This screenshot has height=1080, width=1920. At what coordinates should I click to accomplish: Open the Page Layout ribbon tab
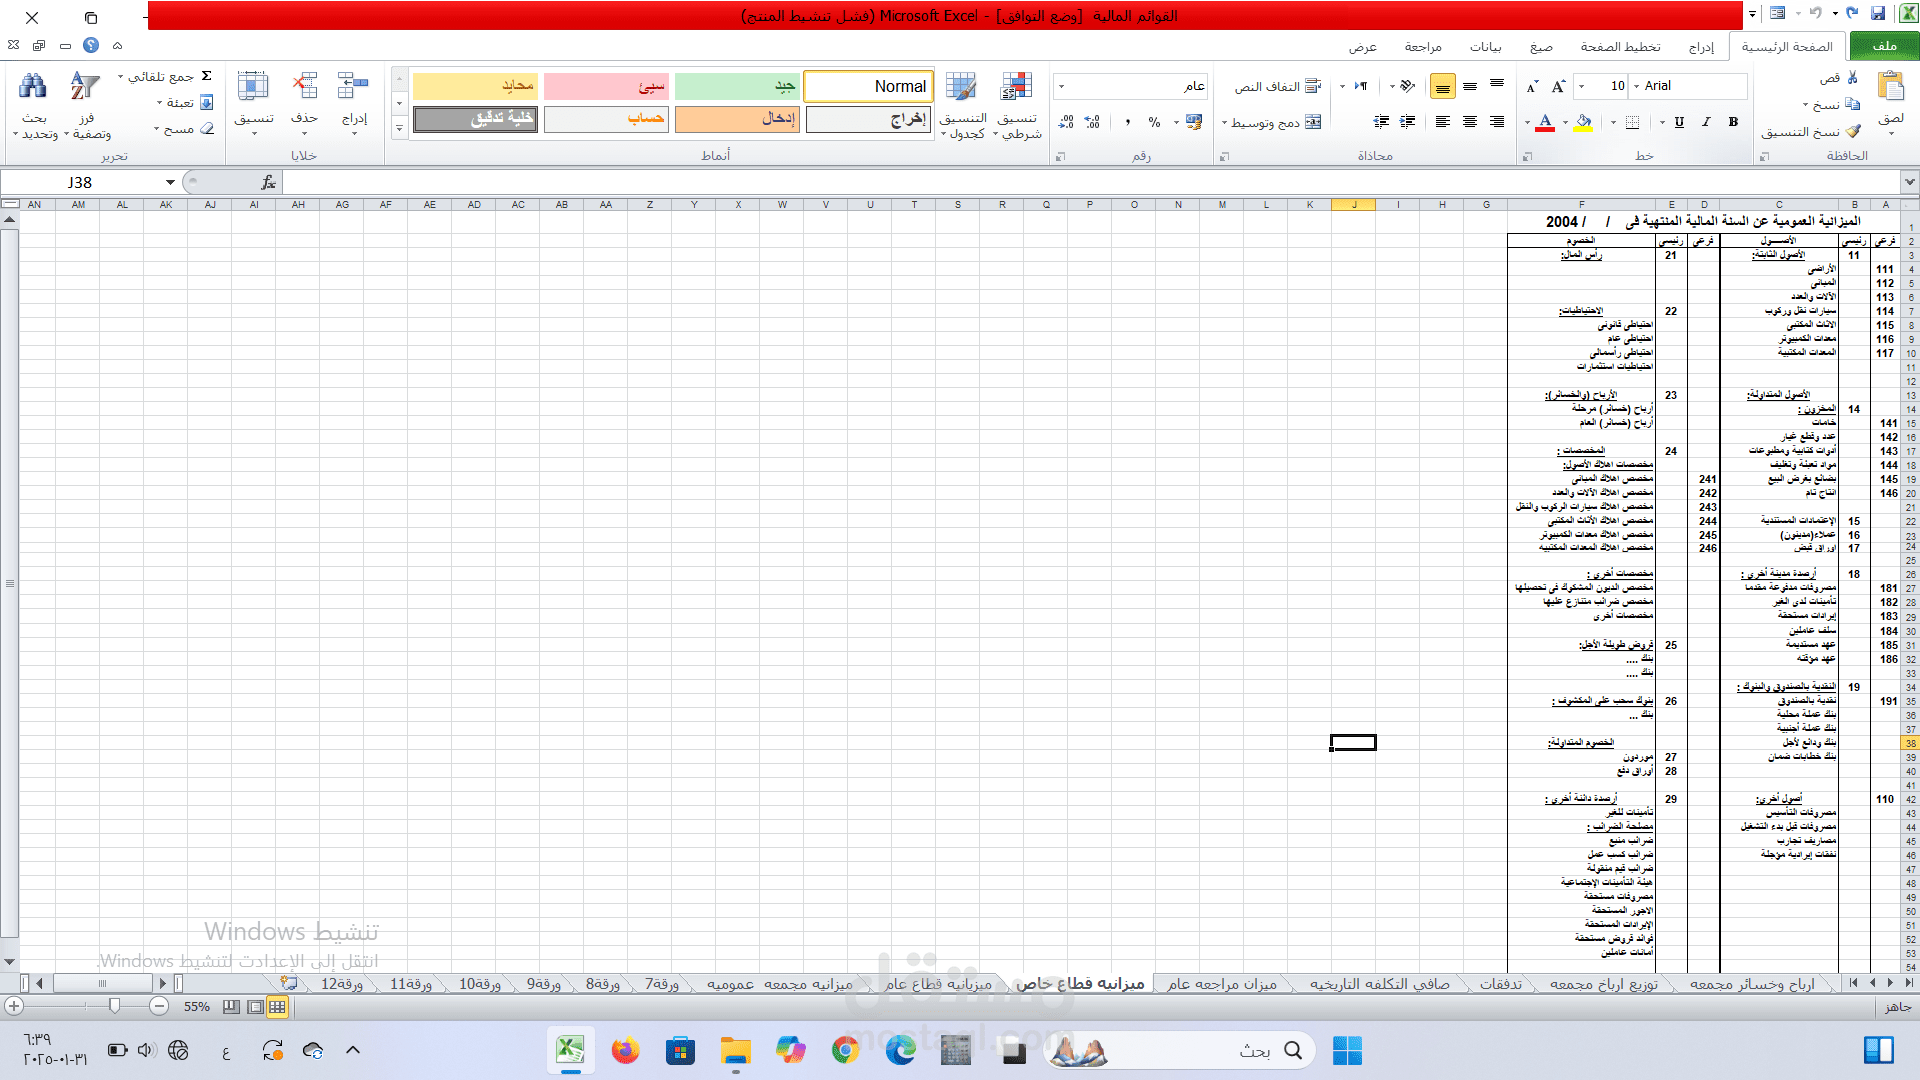click(1620, 47)
